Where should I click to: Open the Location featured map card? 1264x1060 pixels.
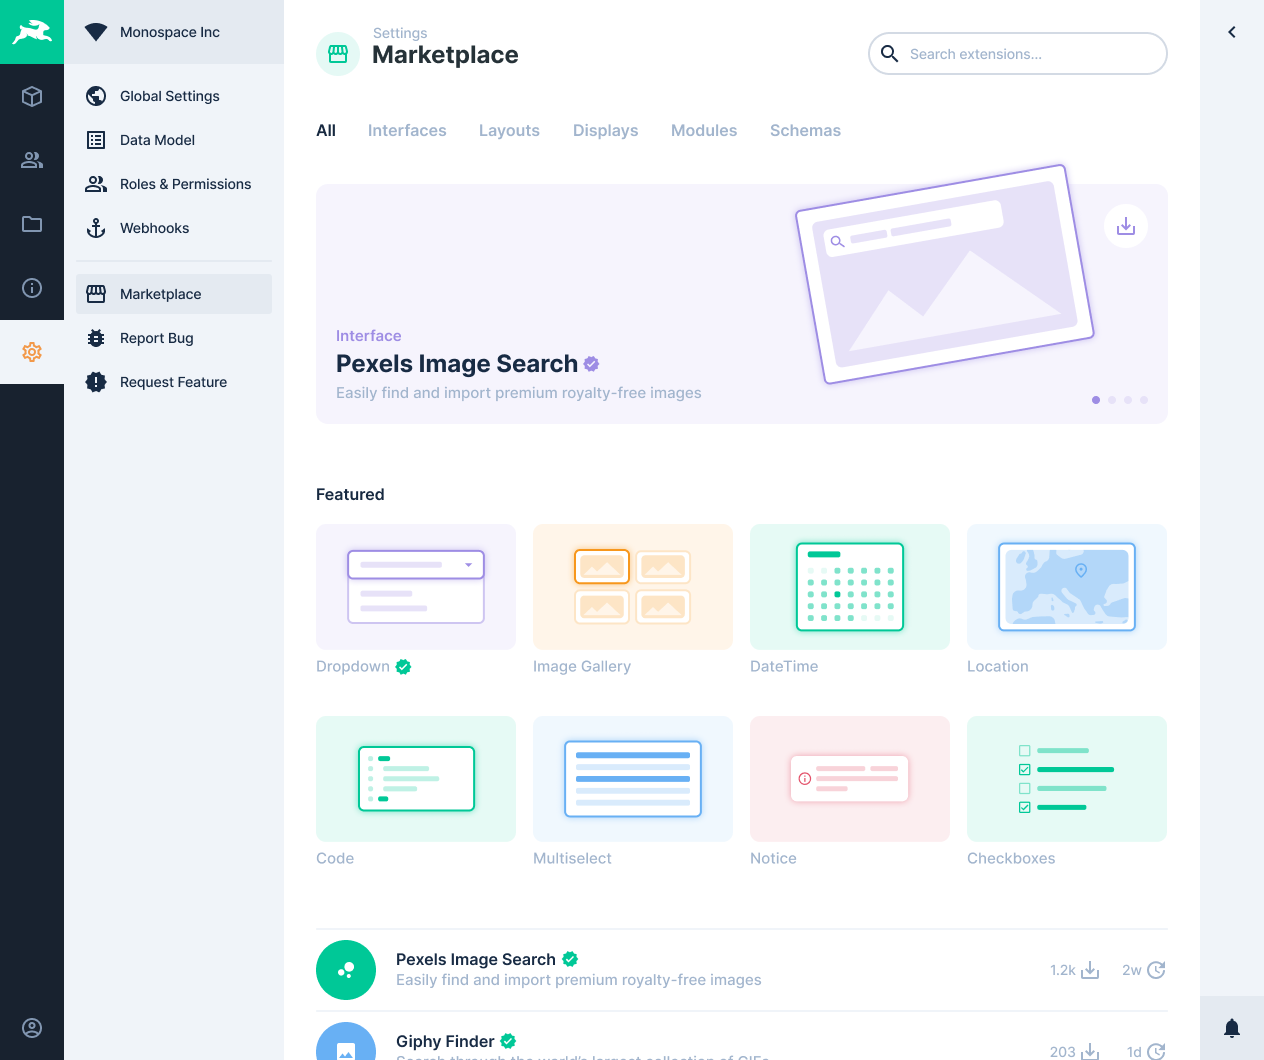(1067, 587)
